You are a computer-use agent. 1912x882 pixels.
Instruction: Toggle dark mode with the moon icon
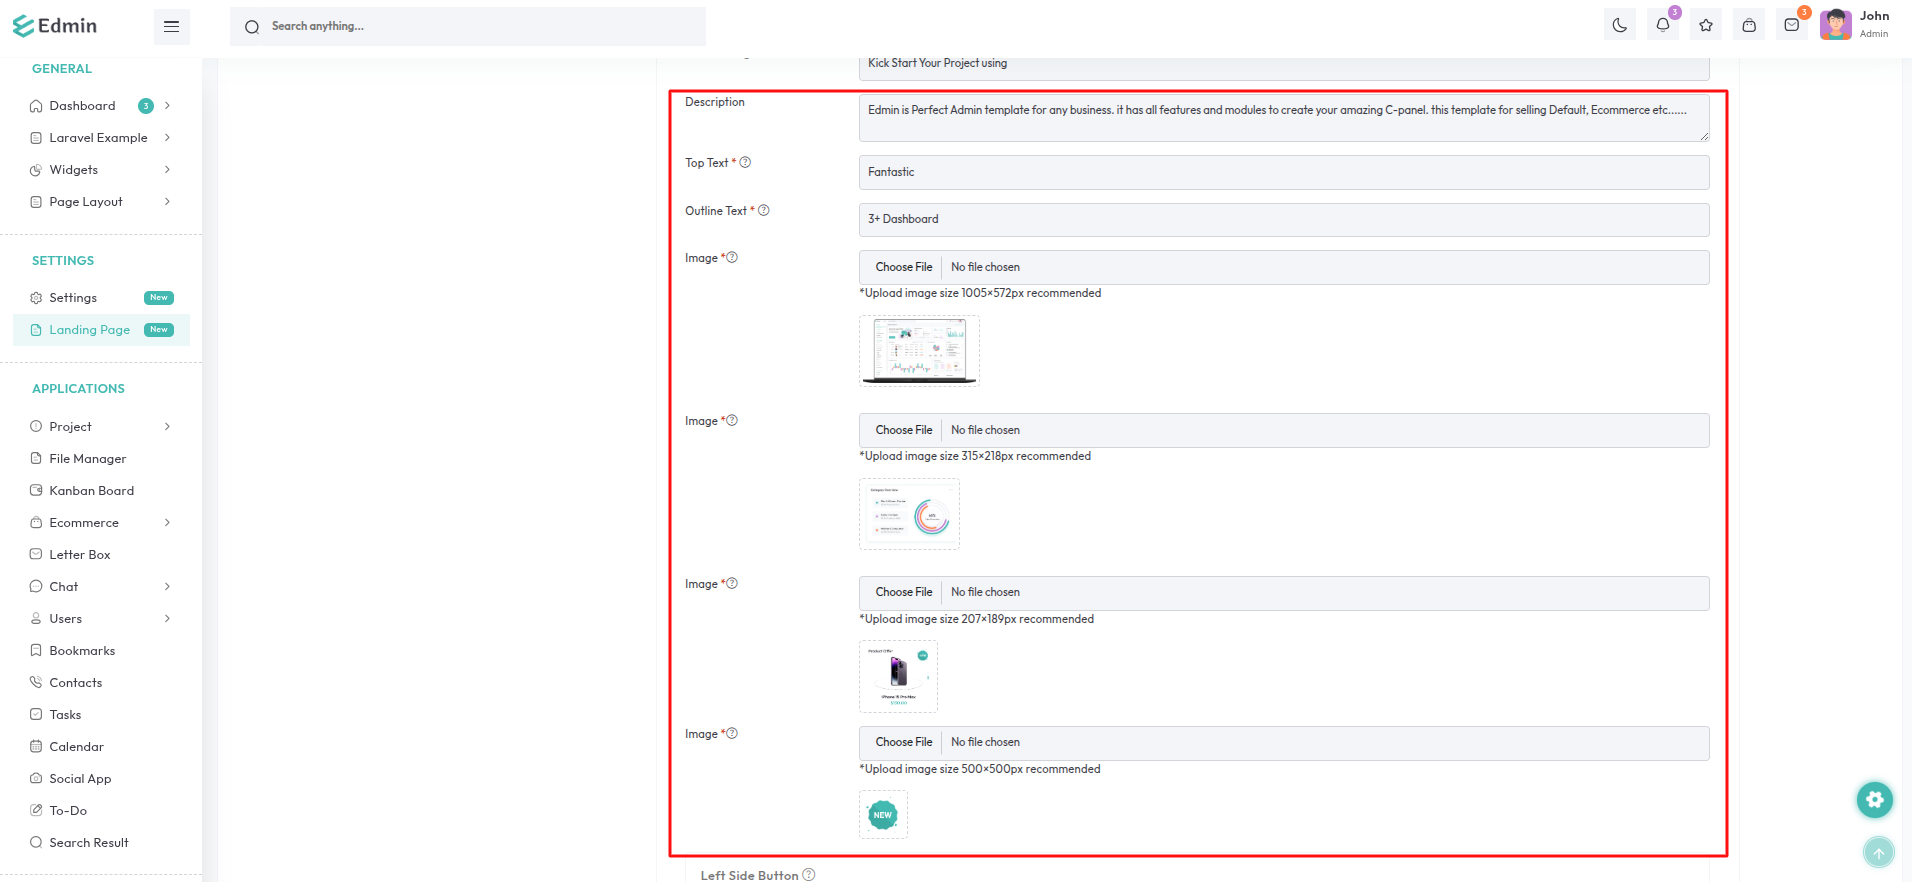coord(1619,26)
